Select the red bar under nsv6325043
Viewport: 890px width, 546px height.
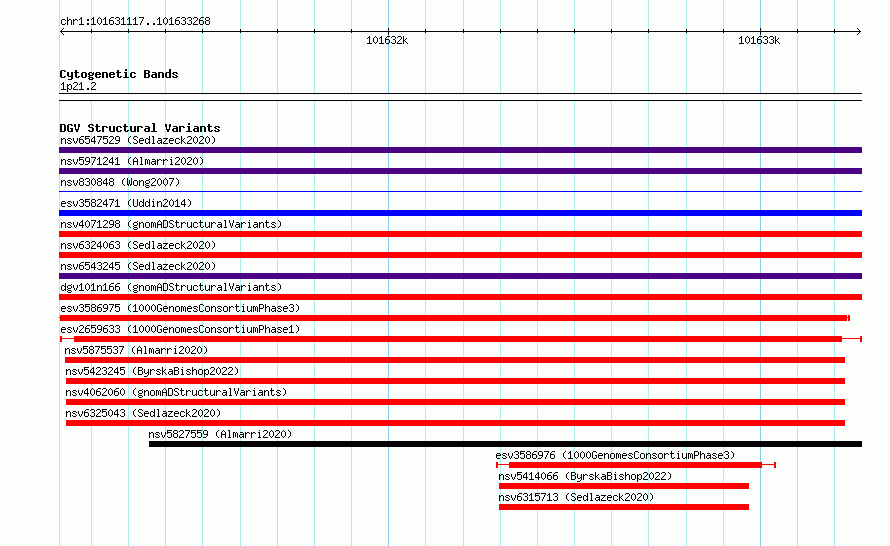[455, 423]
